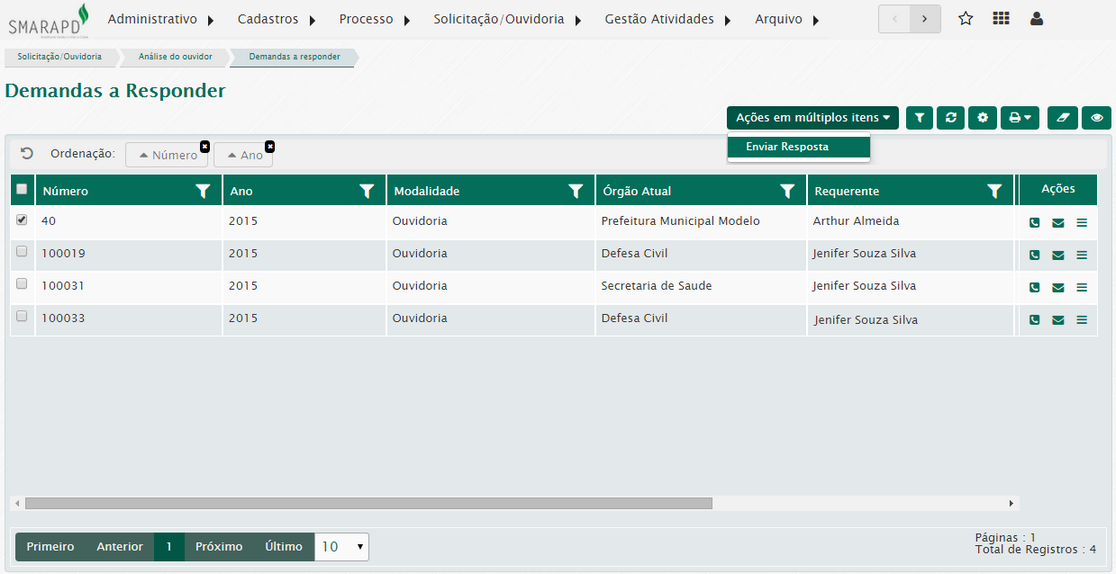Go to Próximo page

point(219,547)
